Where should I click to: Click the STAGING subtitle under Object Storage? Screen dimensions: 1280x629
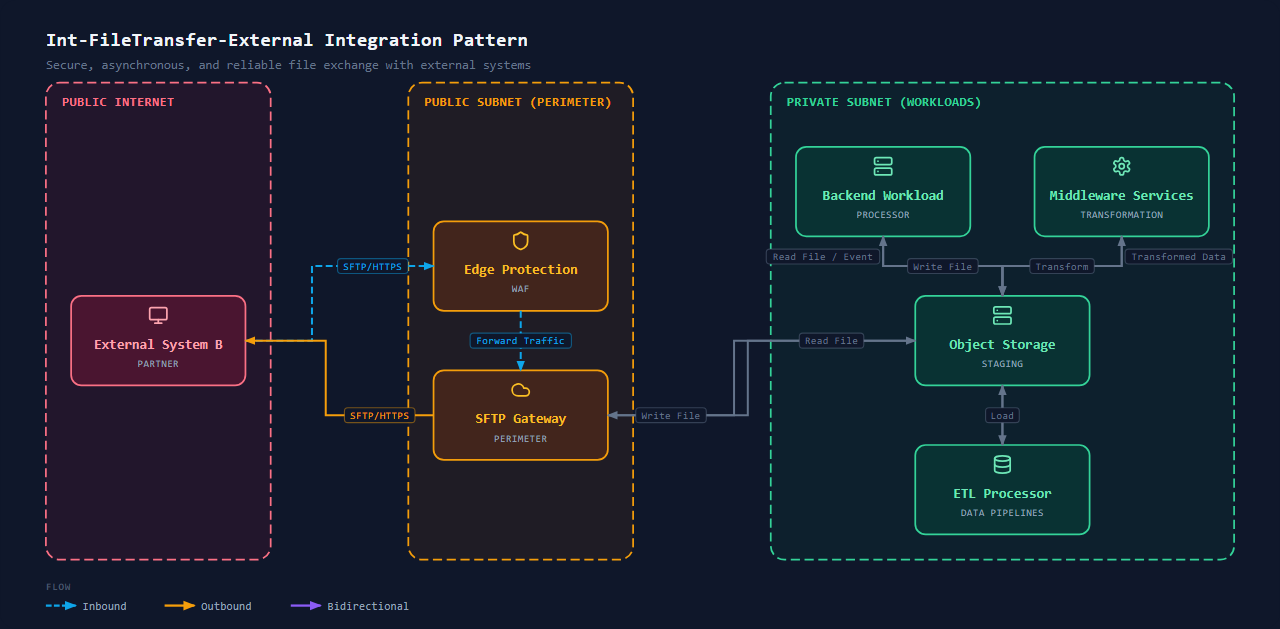[x=1002, y=364]
